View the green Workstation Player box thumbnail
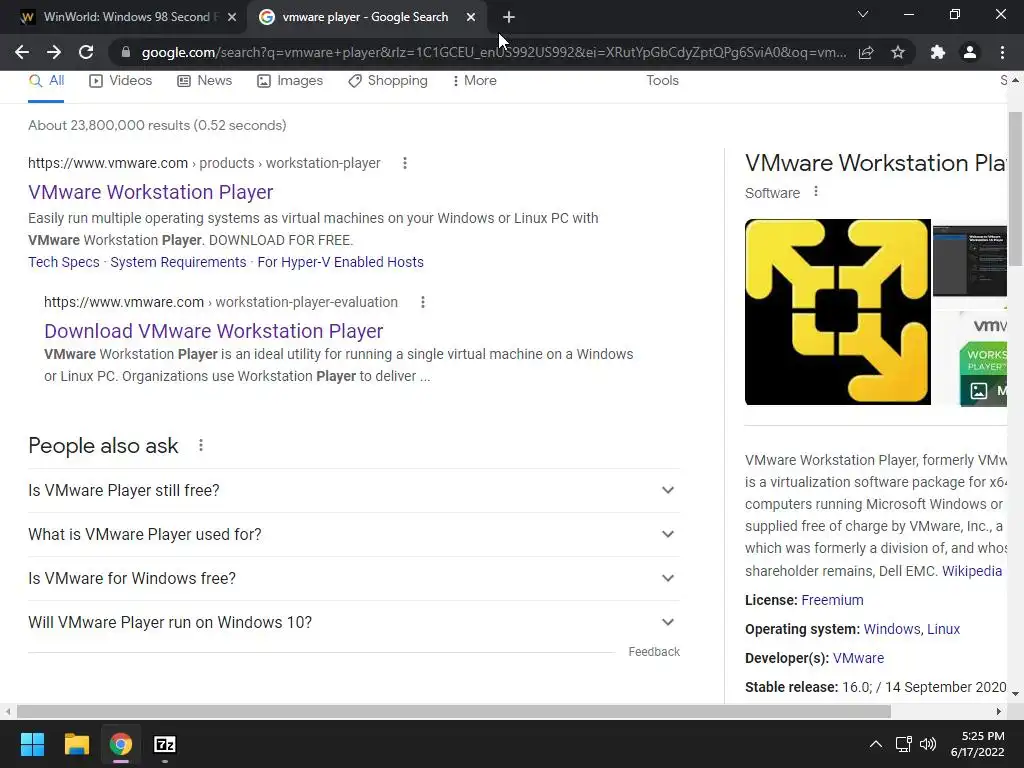 pos(984,359)
